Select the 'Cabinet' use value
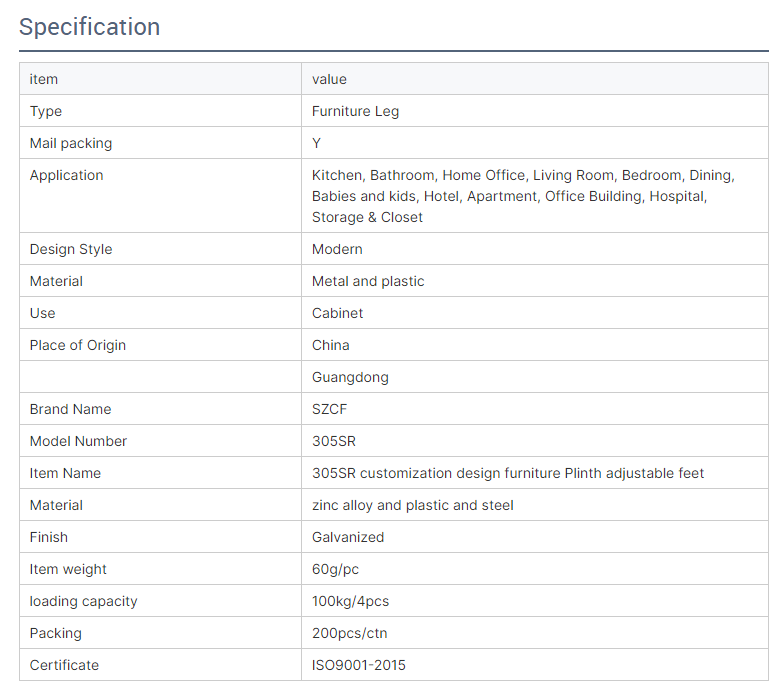 coord(337,313)
